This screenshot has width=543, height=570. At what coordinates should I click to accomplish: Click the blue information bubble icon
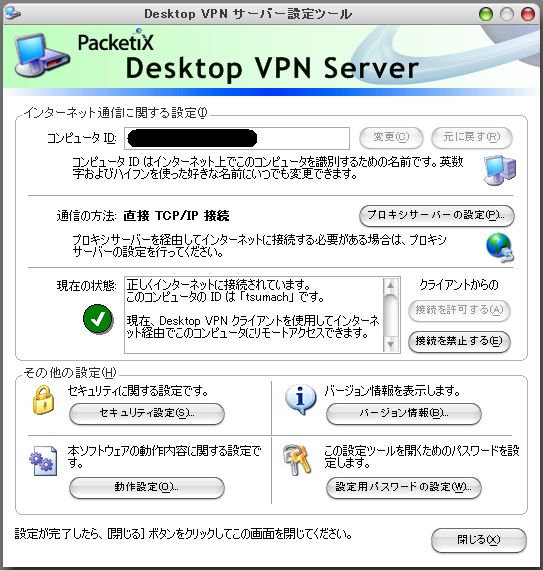tap(301, 400)
